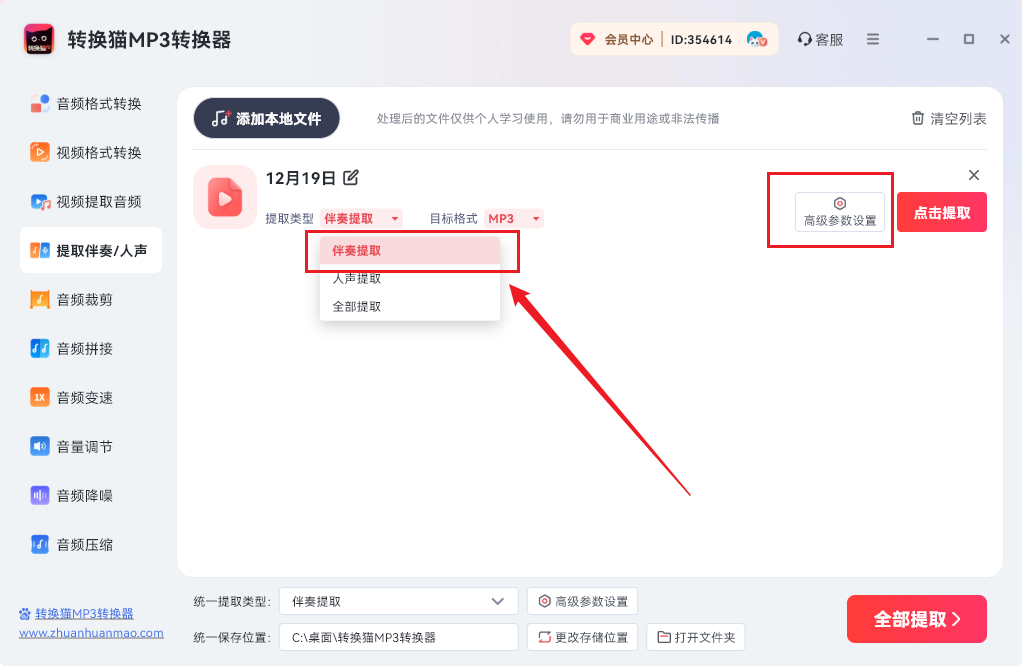Expand the 目标格式 MP3 dropdown
The height and width of the screenshot is (666, 1022).
(x=536, y=219)
